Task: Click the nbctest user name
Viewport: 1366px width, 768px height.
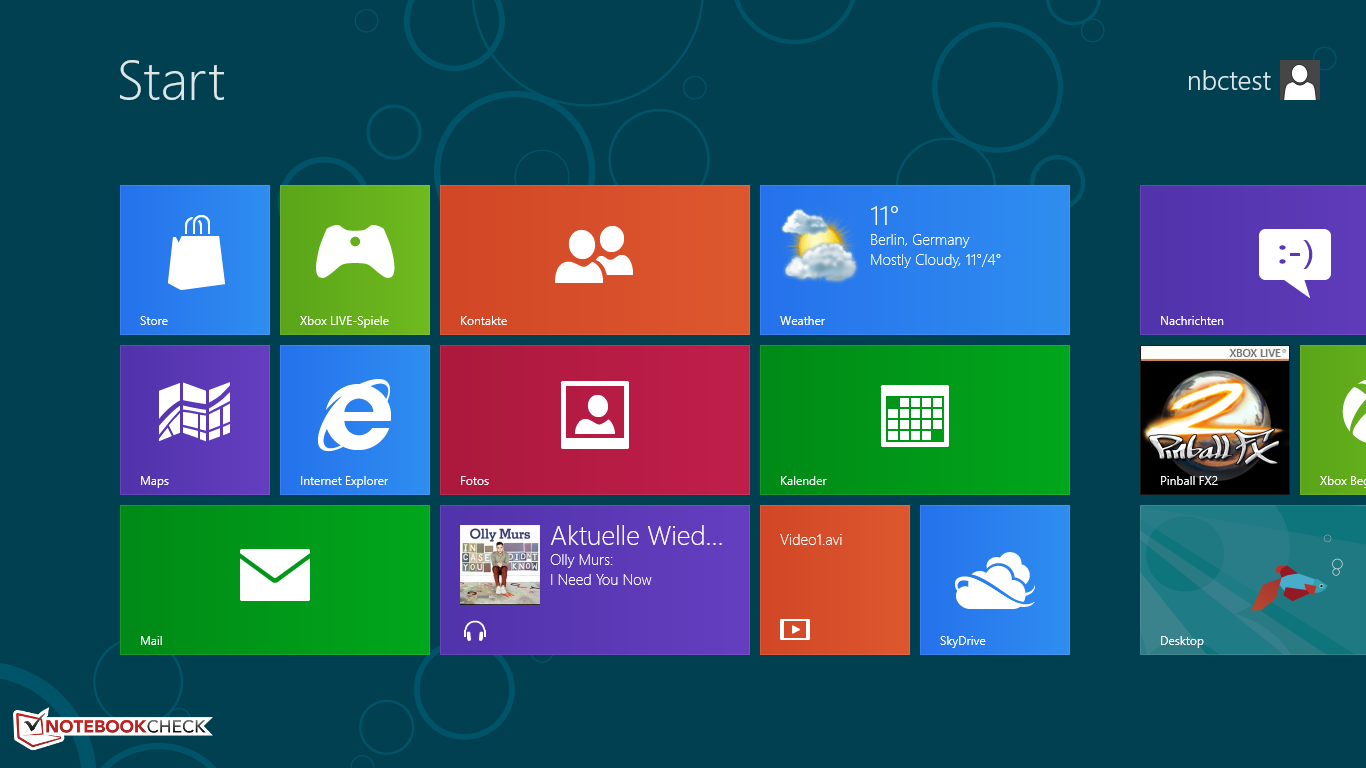Action: [1229, 81]
